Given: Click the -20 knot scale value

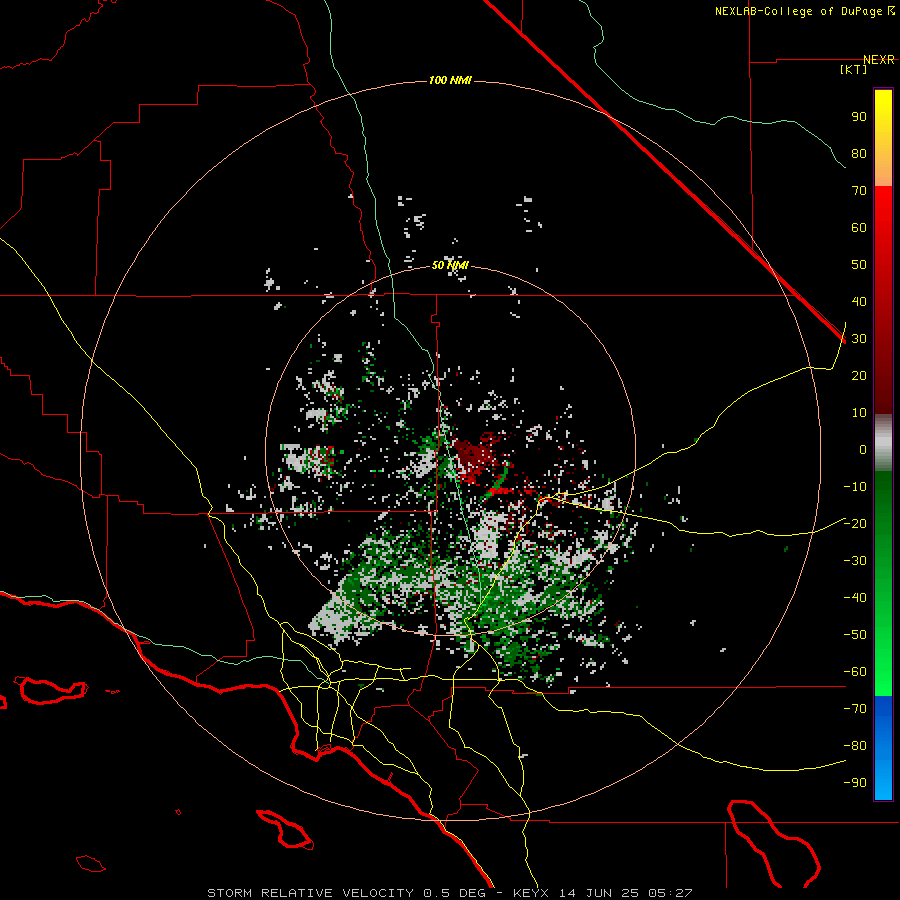Looking at the screenshot, I should click(855, 523).
